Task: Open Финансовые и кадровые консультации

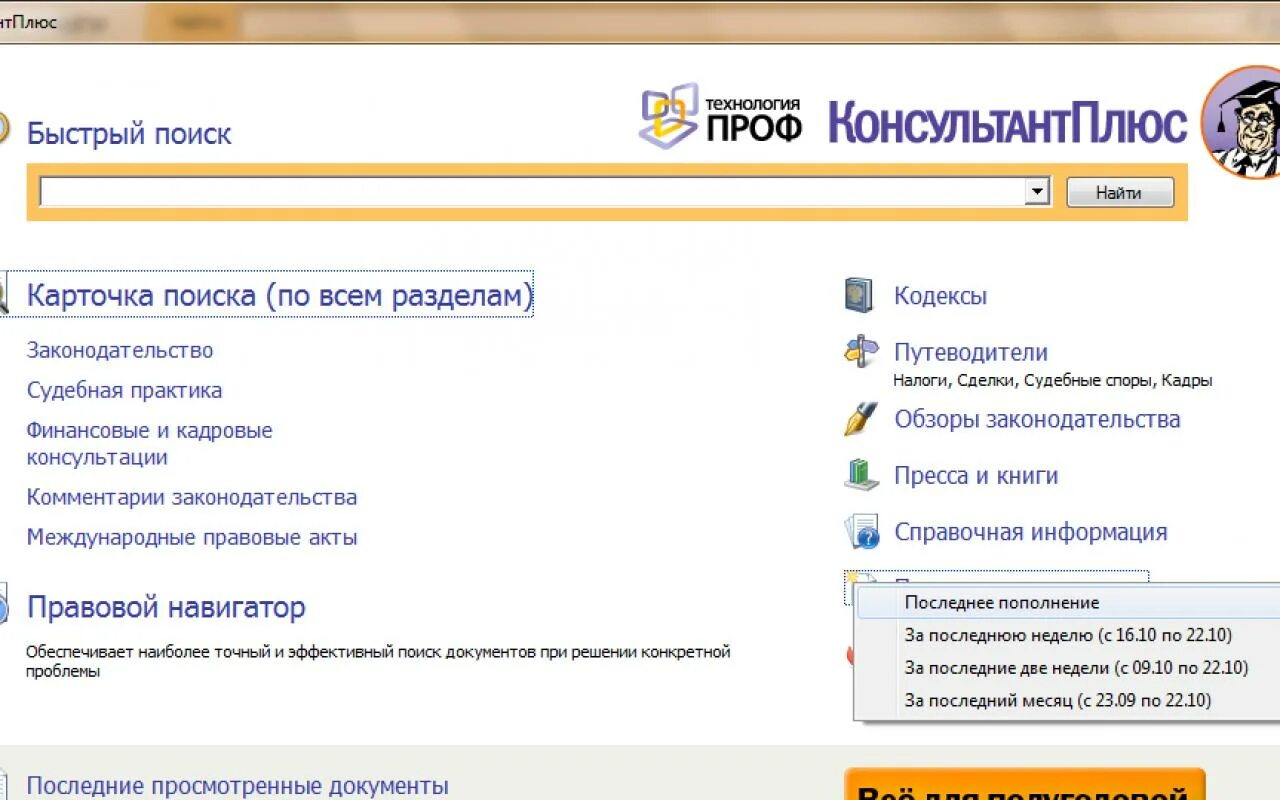Action: tap(150, 444)
